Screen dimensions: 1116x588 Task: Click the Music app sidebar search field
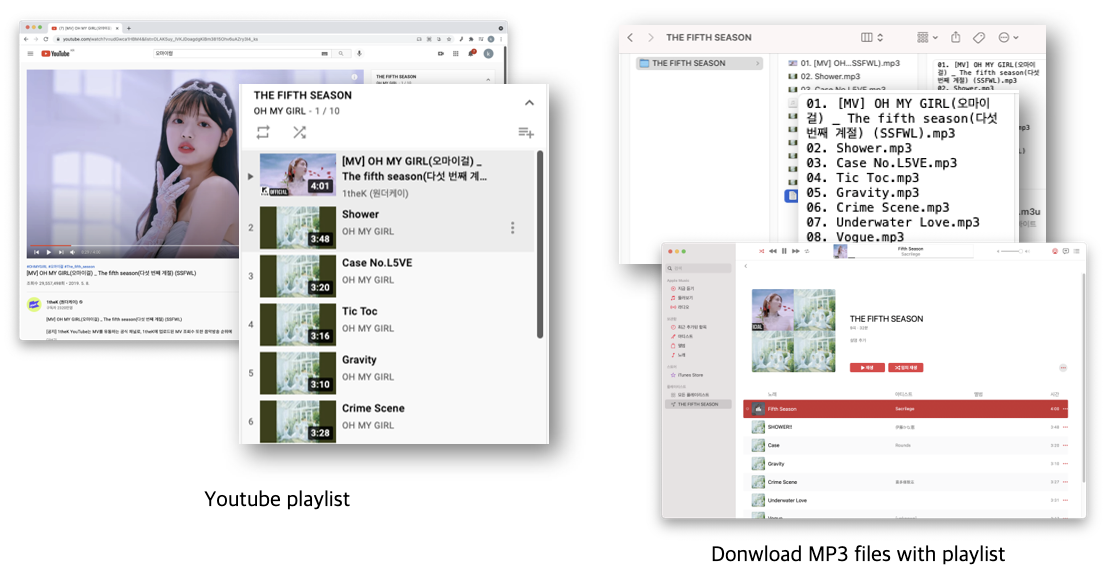click(698, 268)
